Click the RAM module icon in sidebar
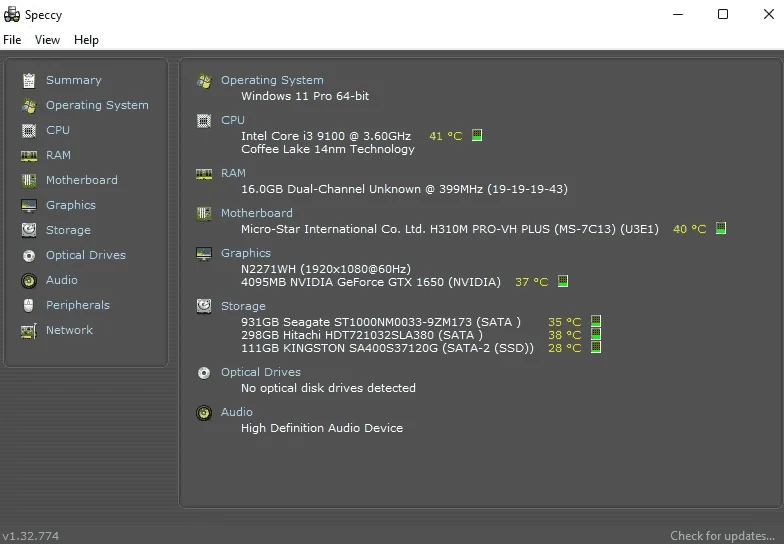784x548 pixels. click(29, 156)
